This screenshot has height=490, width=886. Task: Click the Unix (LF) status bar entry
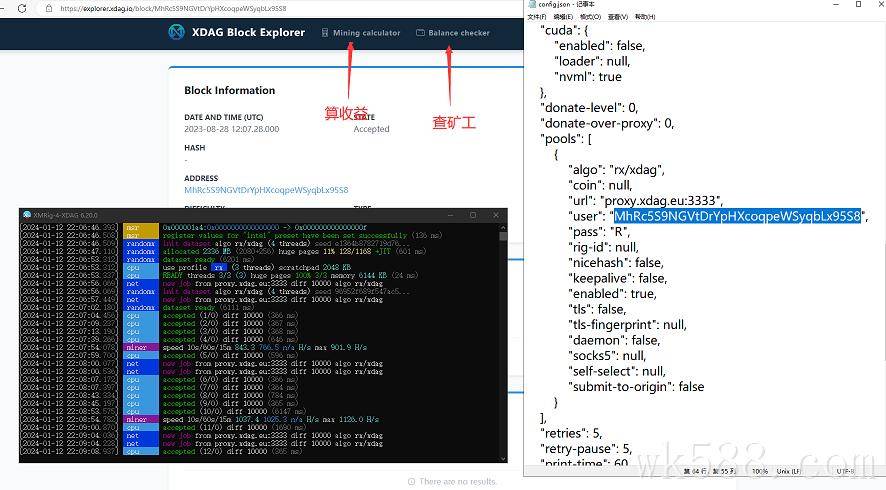(x=789, y=471)
